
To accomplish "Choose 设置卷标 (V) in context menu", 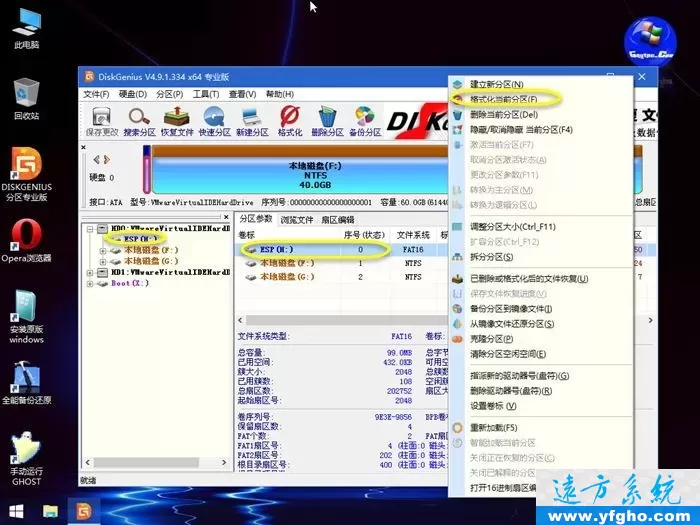I will [541, 406].
